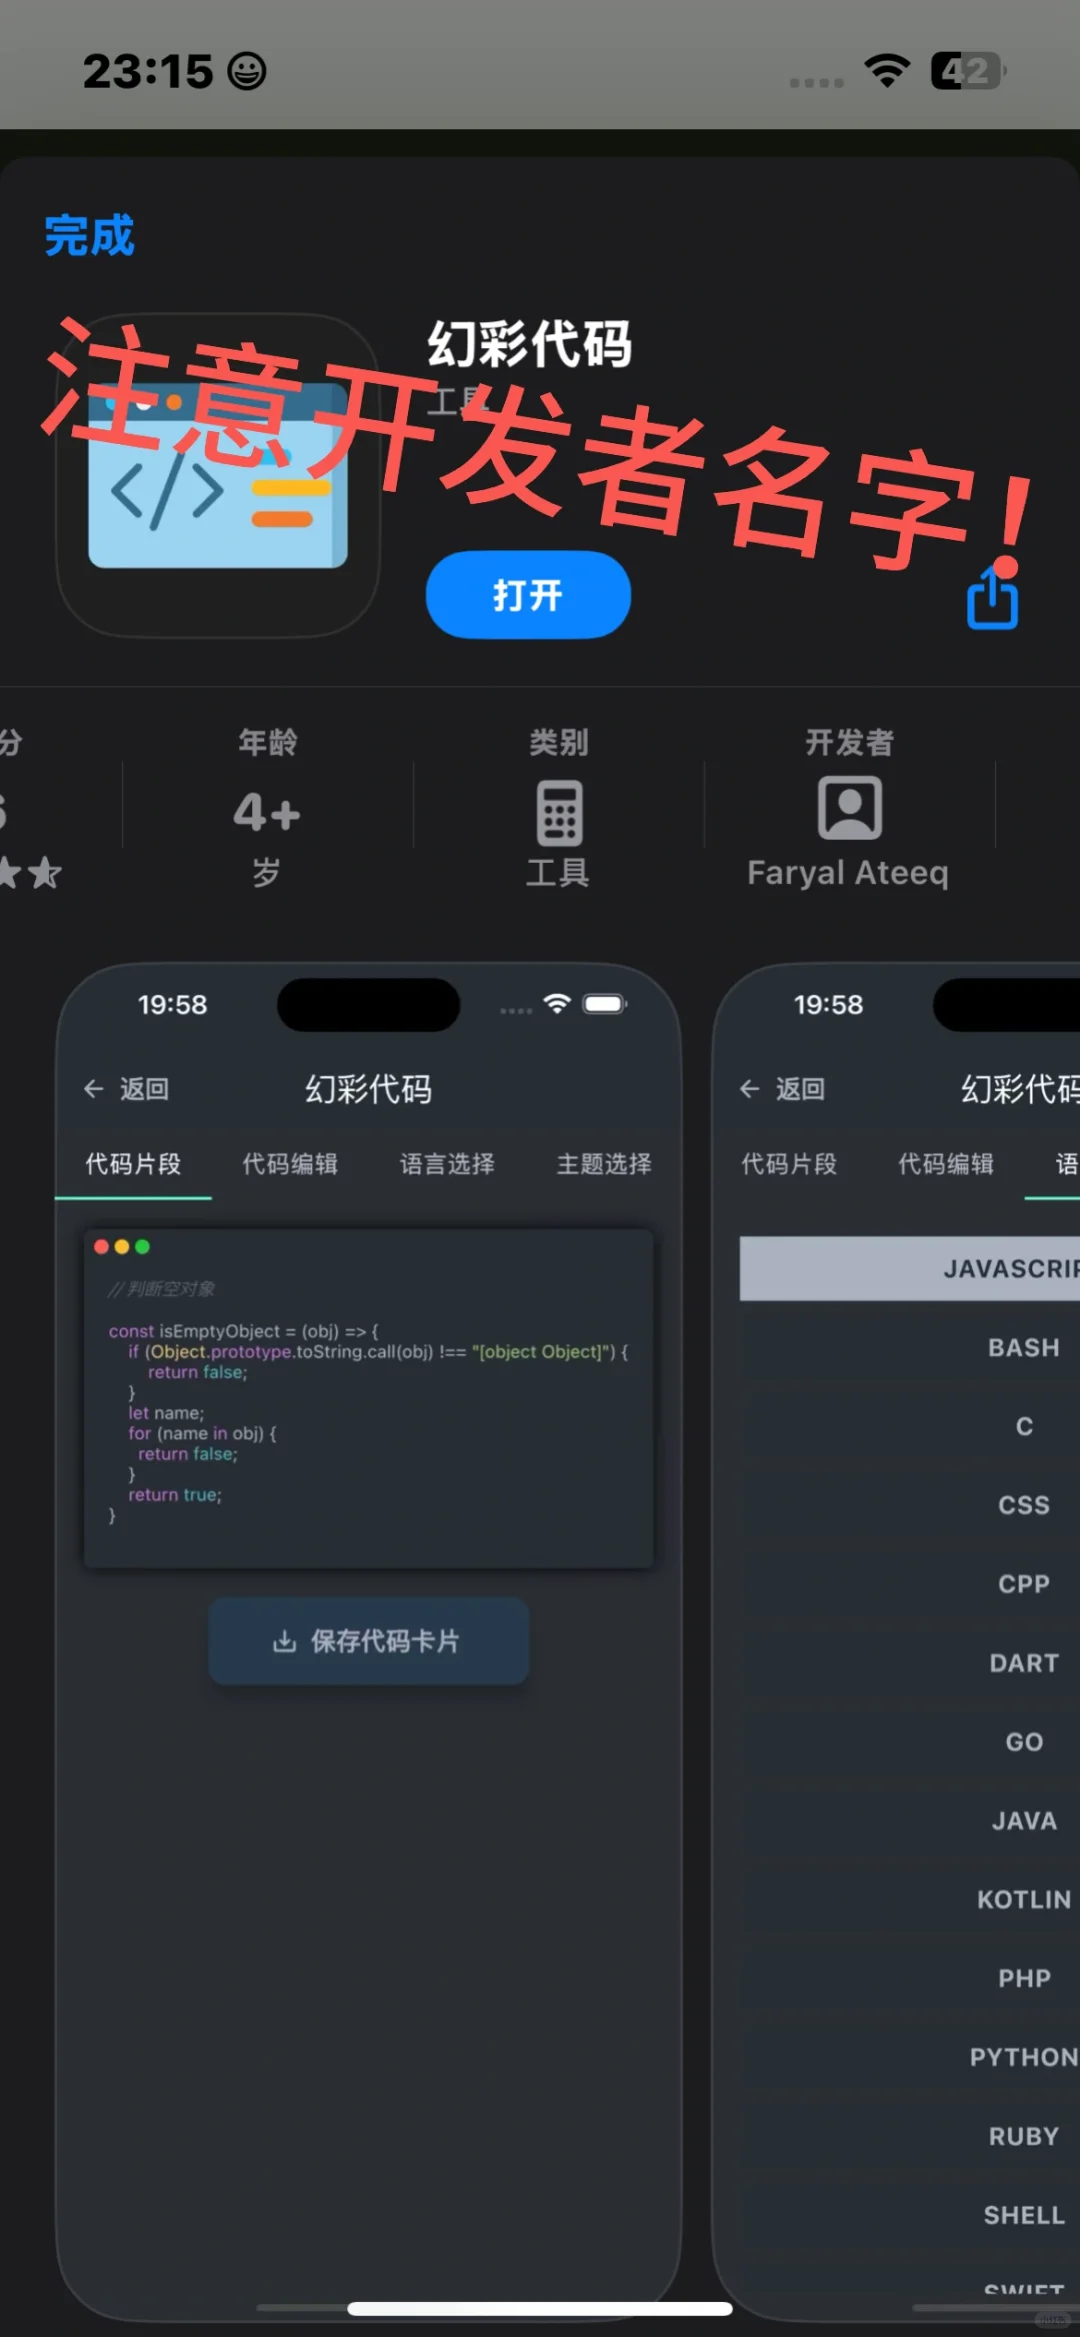The width and height of the screenshot is (1080, 2337).
Task: Choose PYTHON language option
Action: coord(1024,2057)
